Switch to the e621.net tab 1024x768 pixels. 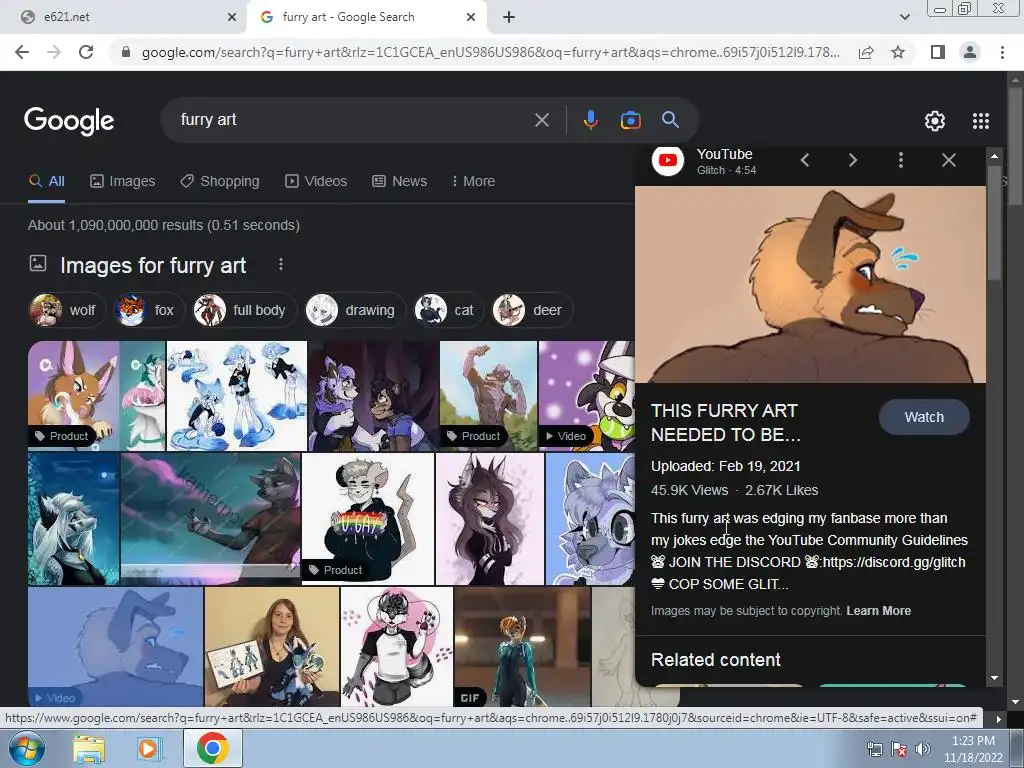[123, 17]
